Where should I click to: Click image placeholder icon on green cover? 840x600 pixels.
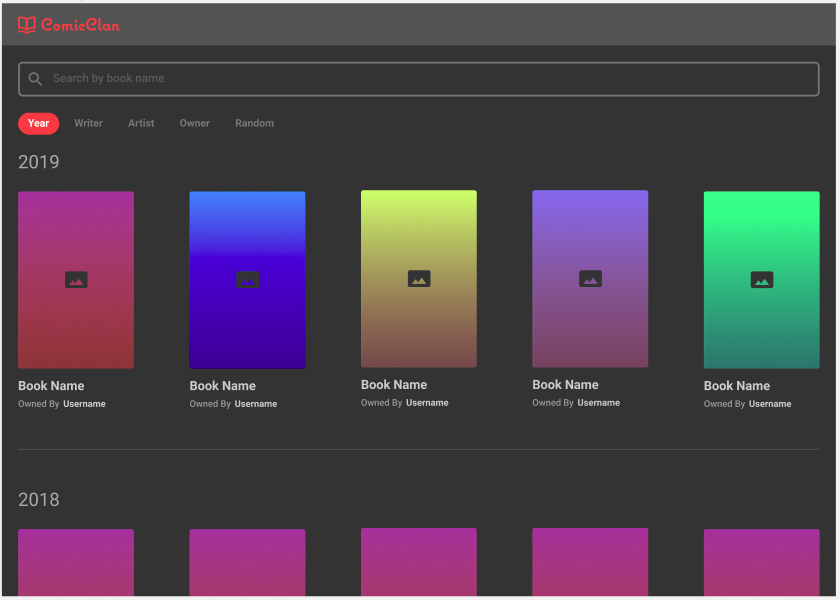[762, 280]
